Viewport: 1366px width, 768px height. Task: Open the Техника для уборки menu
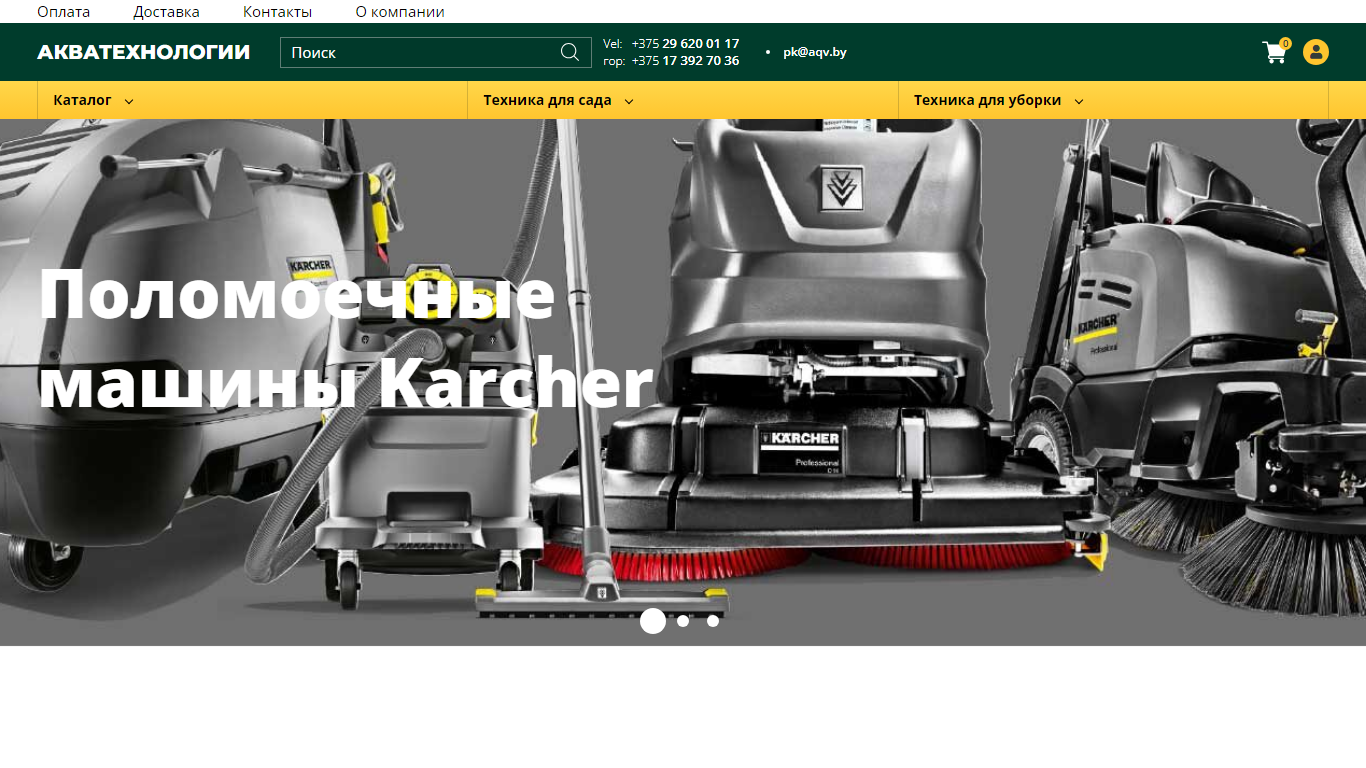1113,100
